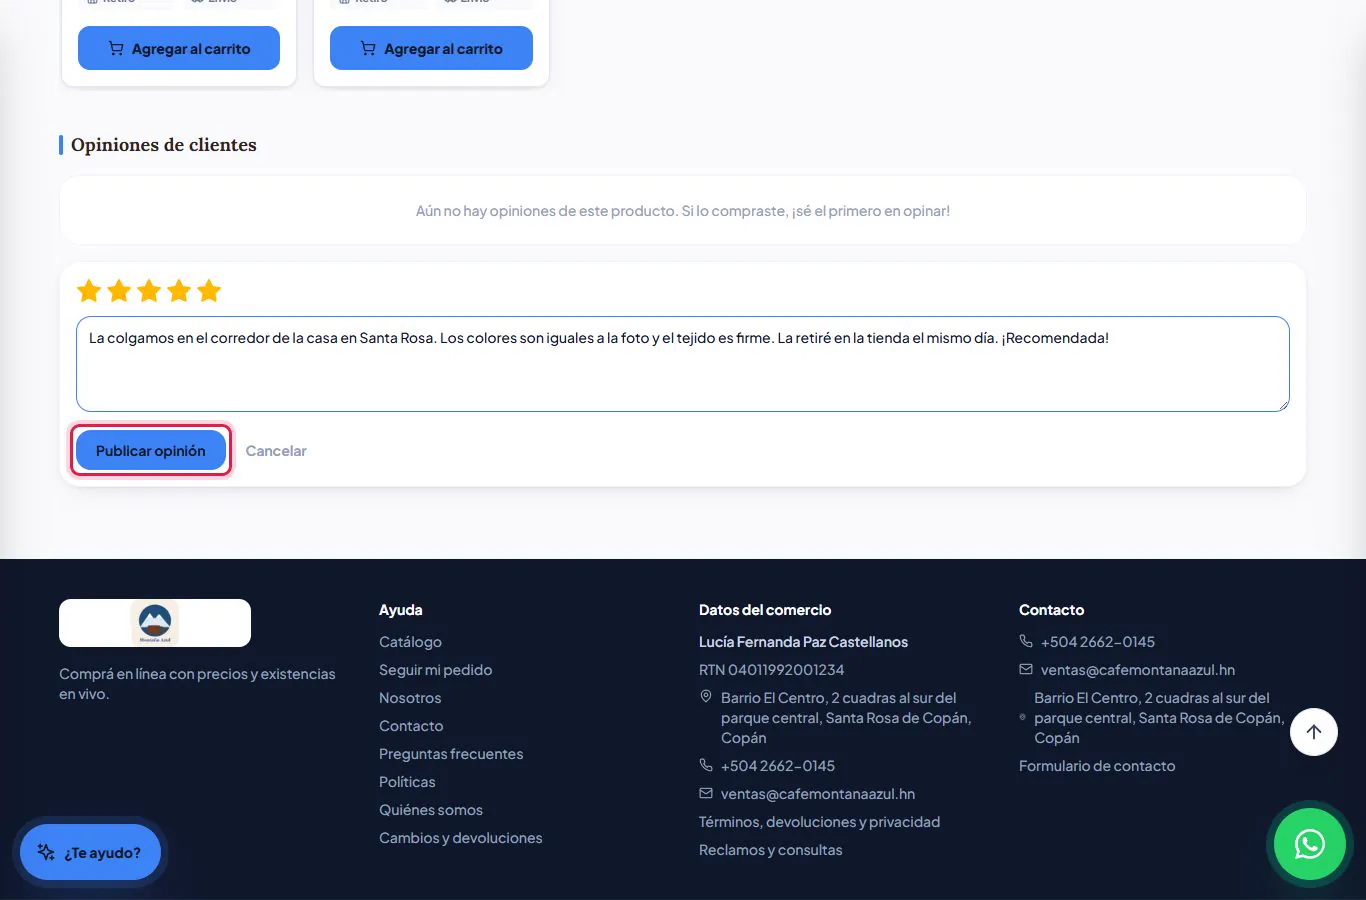Open Reclamos y consultas link
1366x900 pixels.
point(770,850)
